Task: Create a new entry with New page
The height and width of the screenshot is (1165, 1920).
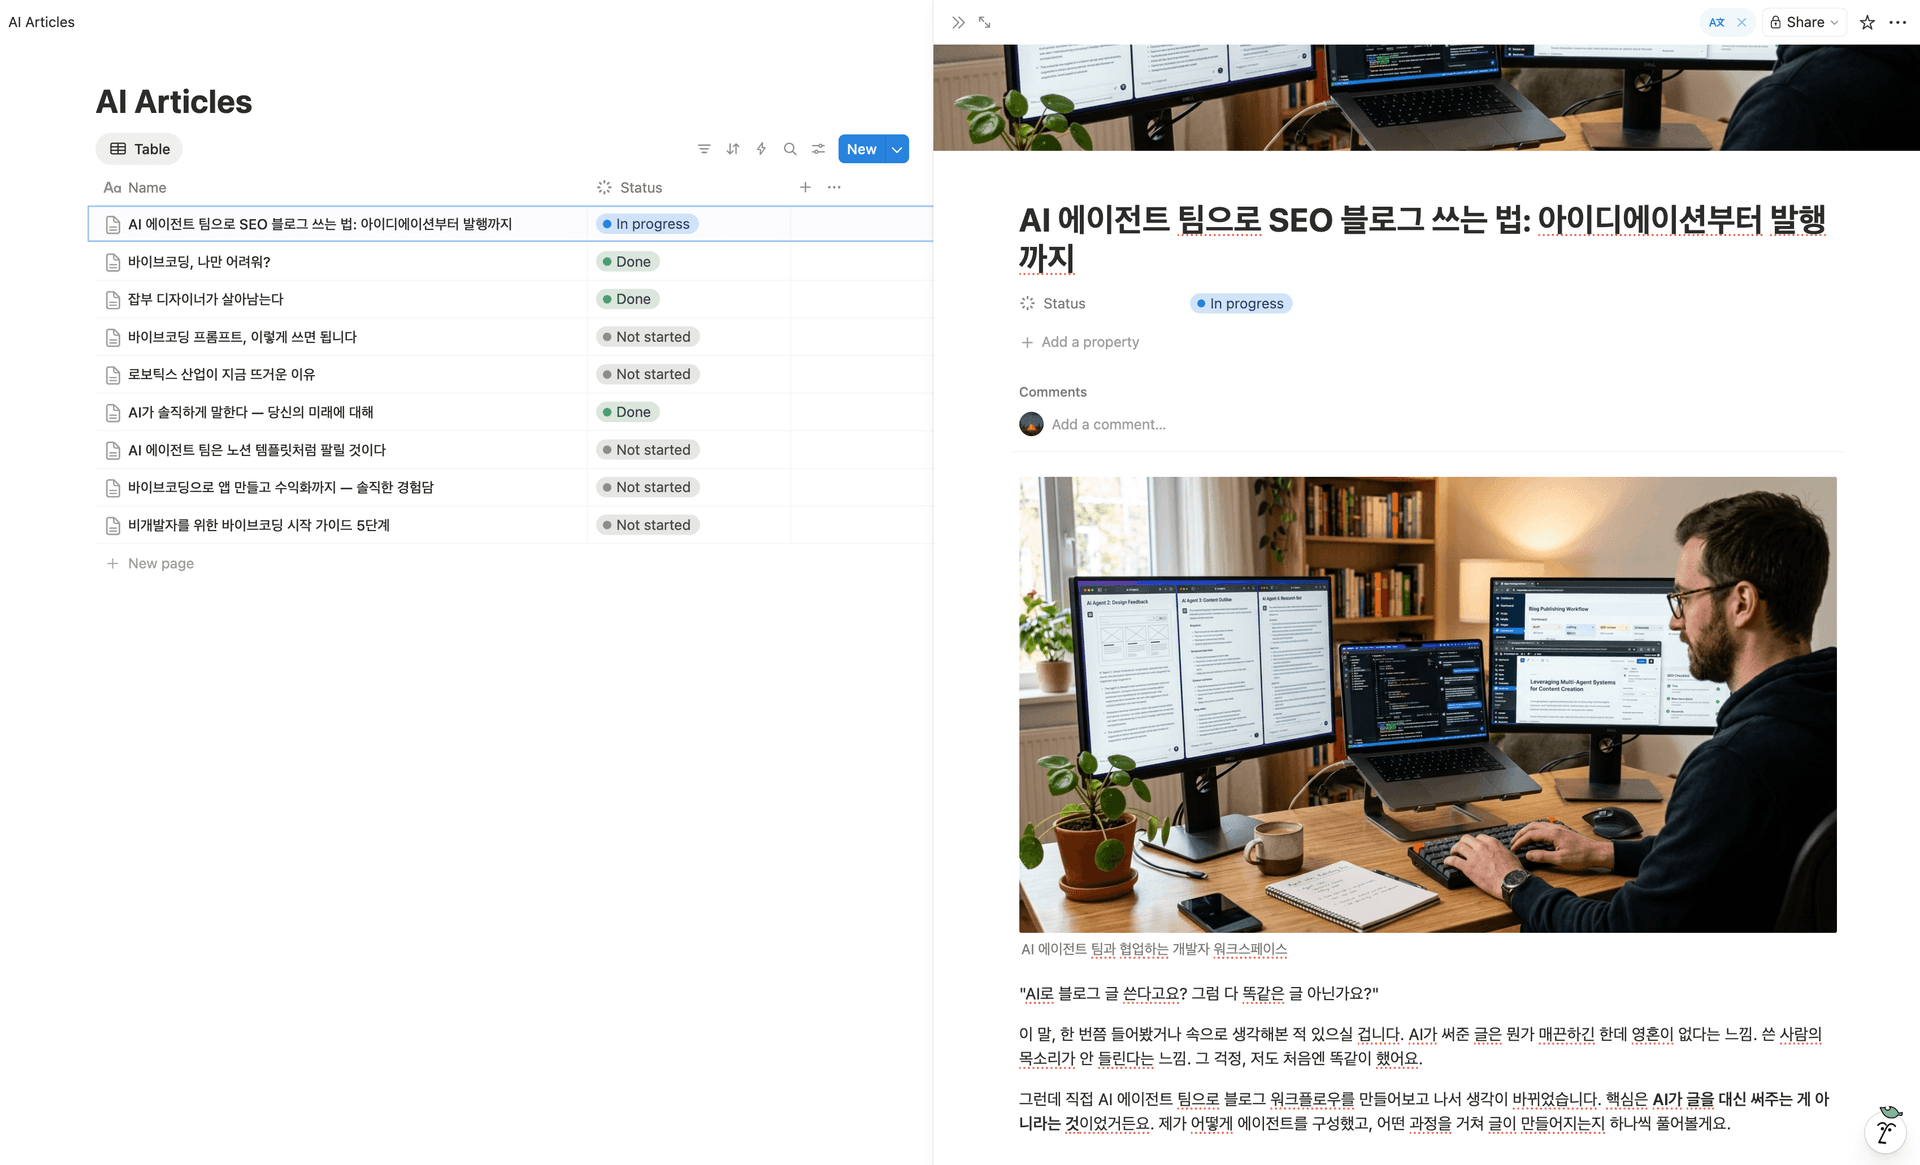Action: point(150,563)
